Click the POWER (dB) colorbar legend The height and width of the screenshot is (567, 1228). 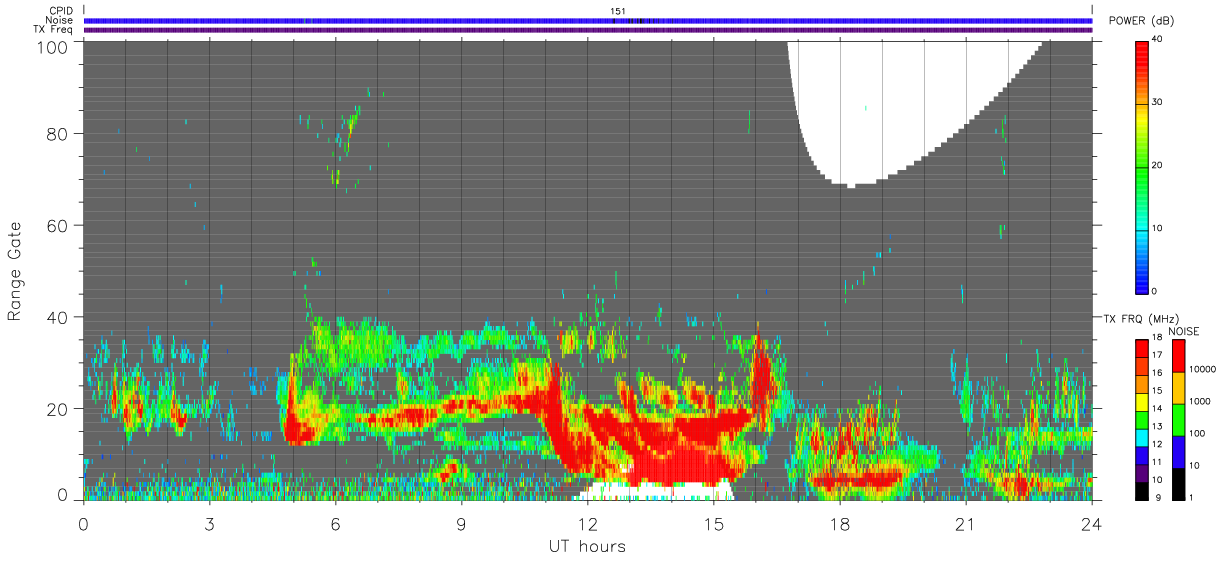pos(1142,167)
